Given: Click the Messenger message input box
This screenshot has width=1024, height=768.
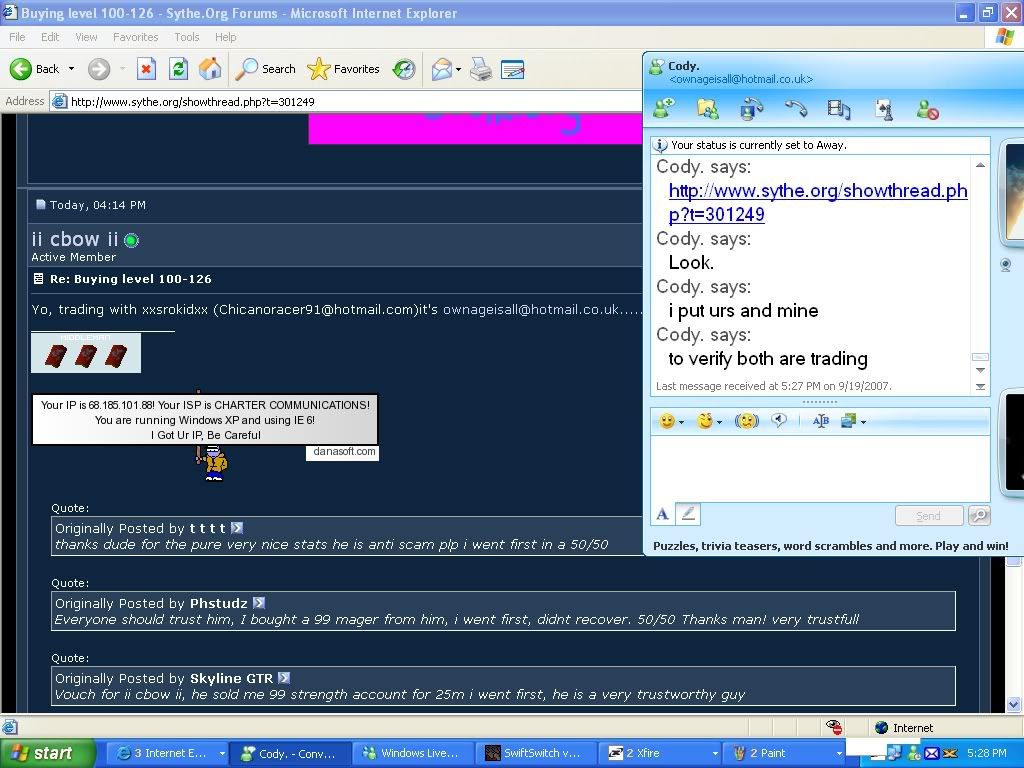Looking at the screenshot, I should (x=820, y=468).
